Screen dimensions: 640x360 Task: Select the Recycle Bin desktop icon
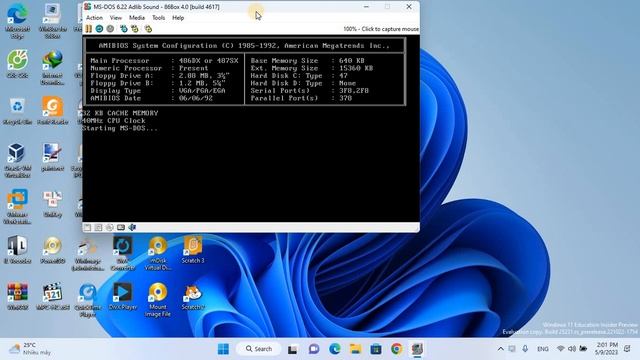[x=17, y=111]
